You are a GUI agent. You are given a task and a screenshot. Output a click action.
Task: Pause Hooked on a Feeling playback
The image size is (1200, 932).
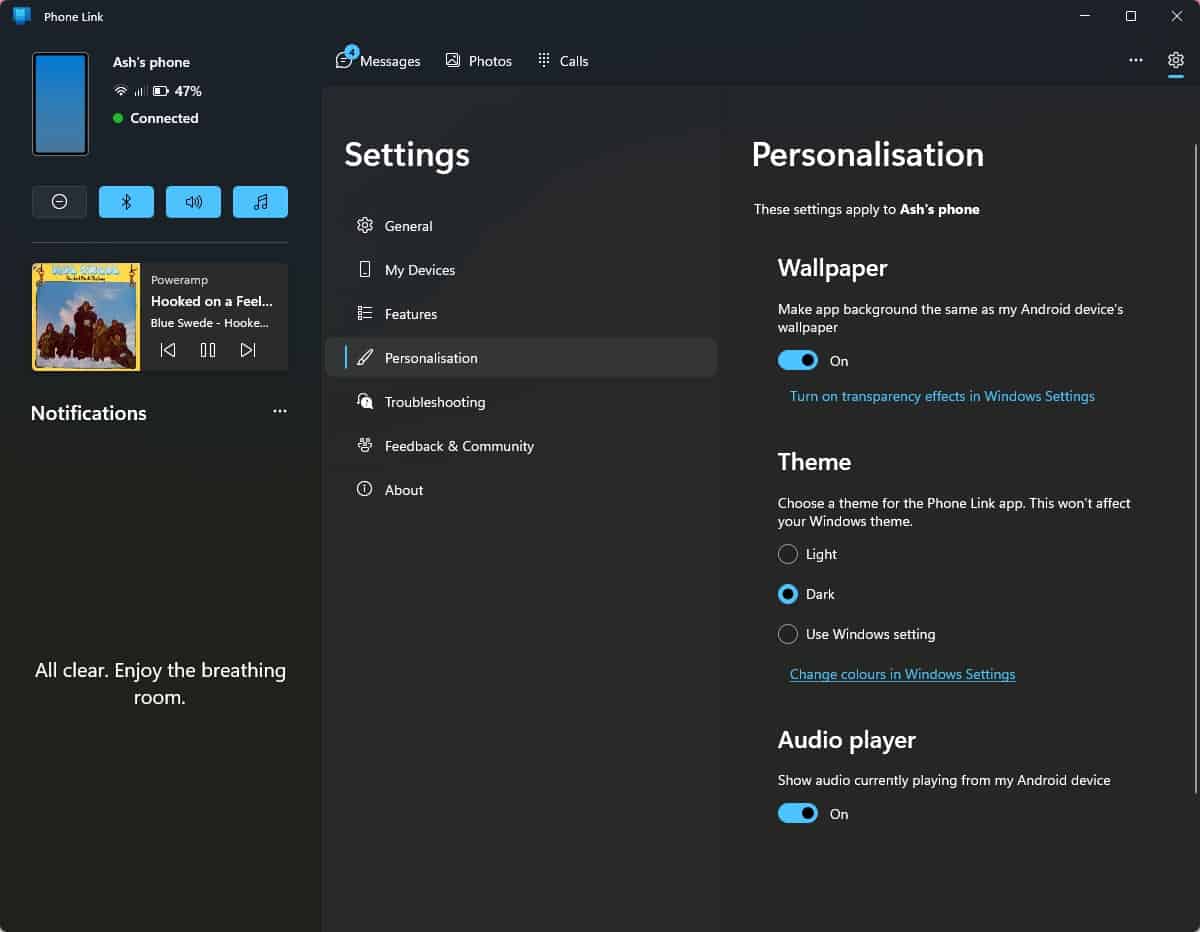click(x=208, y=350)
